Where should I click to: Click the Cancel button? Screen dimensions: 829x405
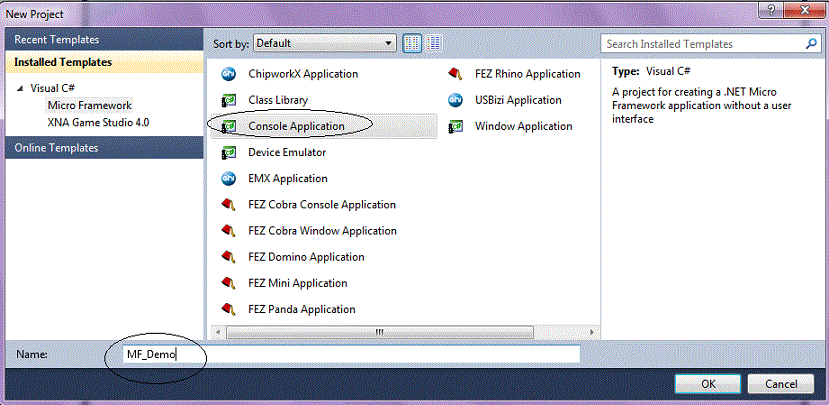780,384
